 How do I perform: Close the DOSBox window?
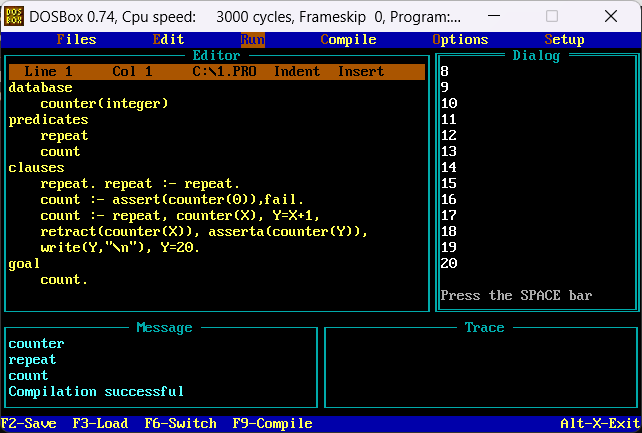(x=611, y=16)
